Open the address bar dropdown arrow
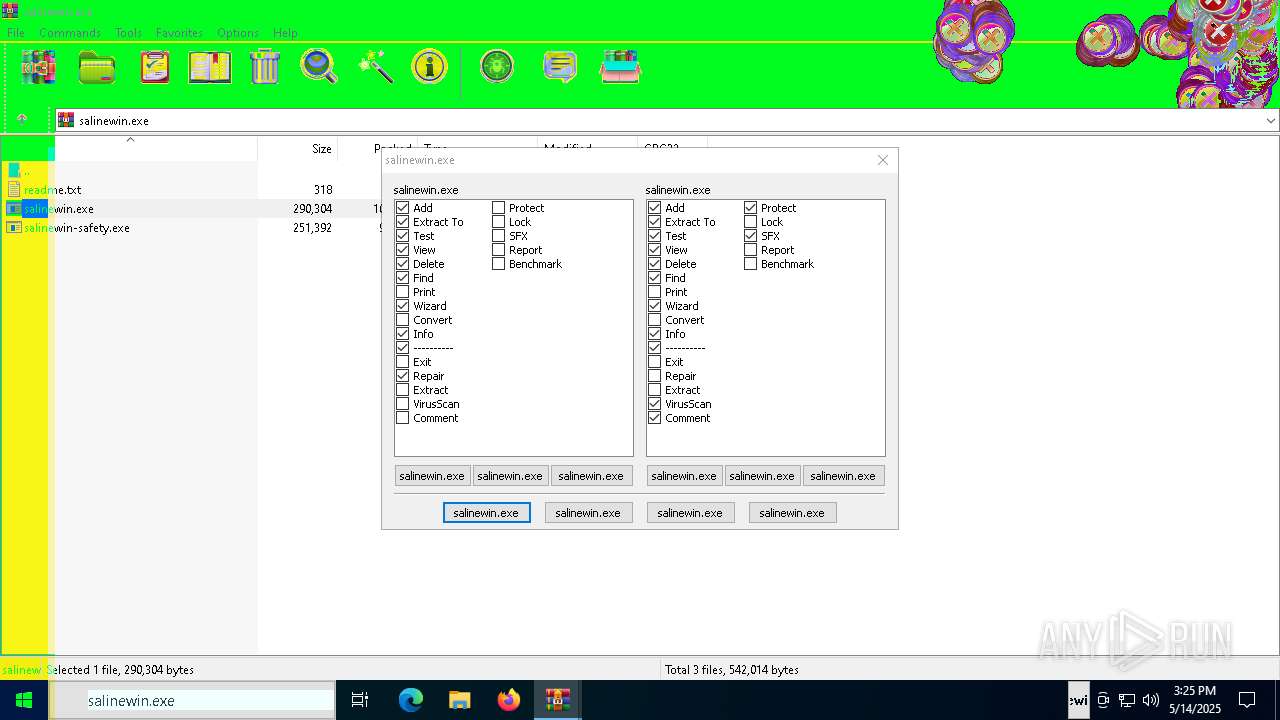Screen dimensions: 1280x720 (x=1270, y=120)
